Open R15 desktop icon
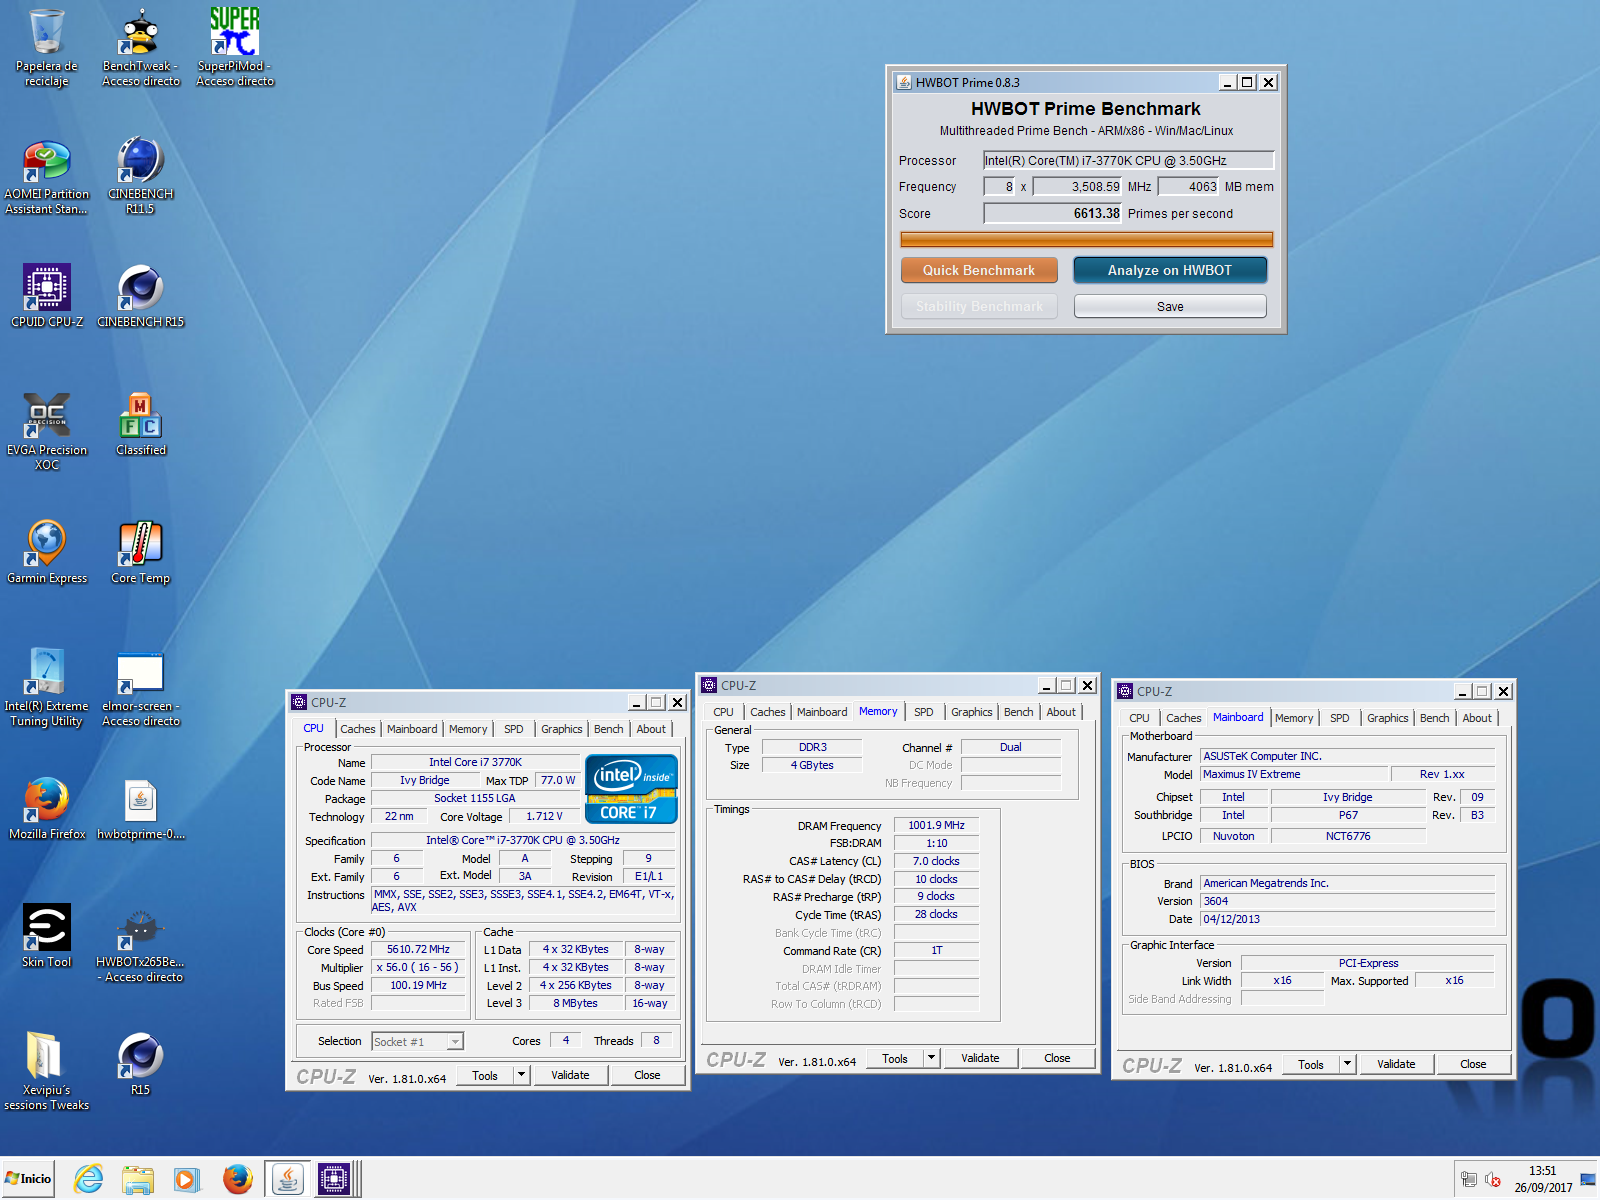1600x1200 pixels. (140, 1064)
